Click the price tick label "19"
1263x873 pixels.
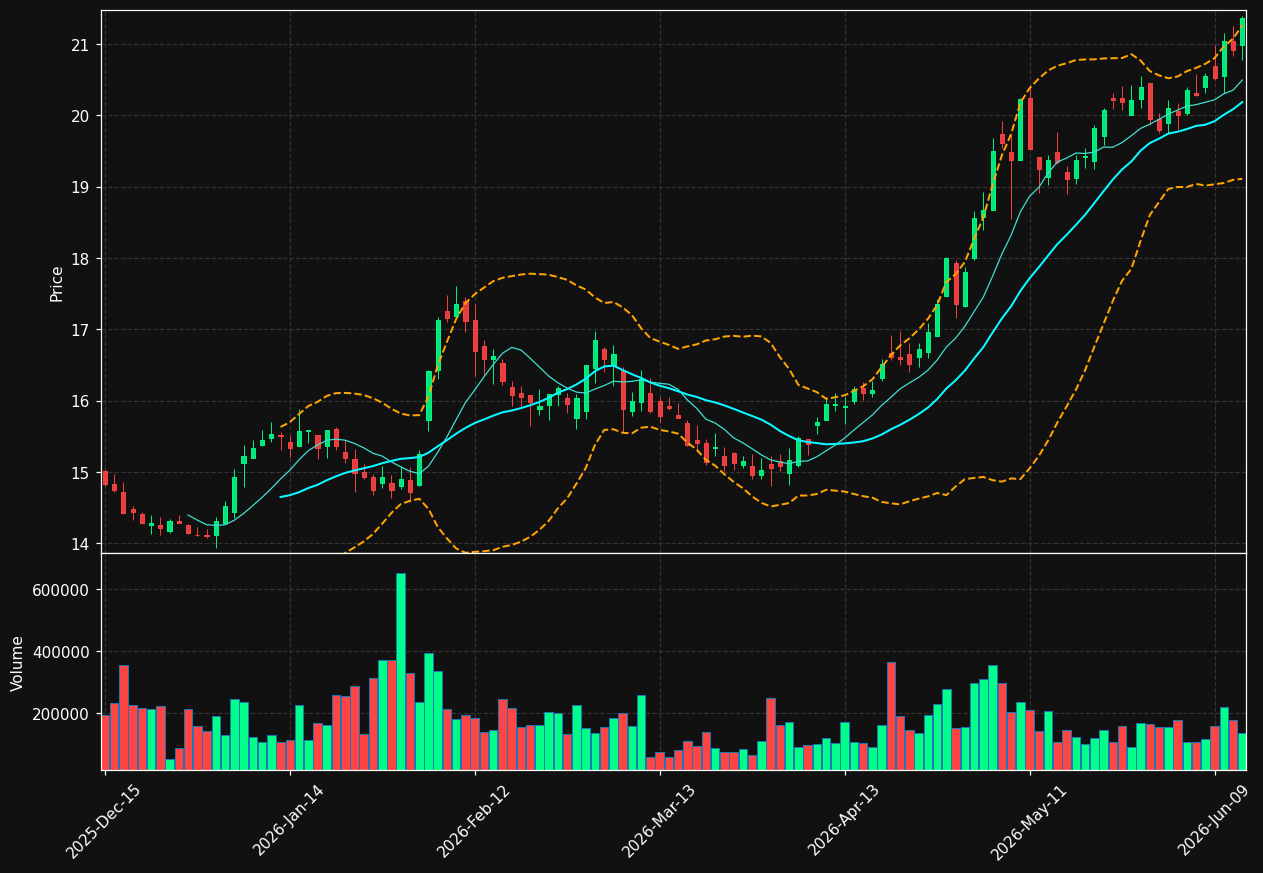[80, 187]
